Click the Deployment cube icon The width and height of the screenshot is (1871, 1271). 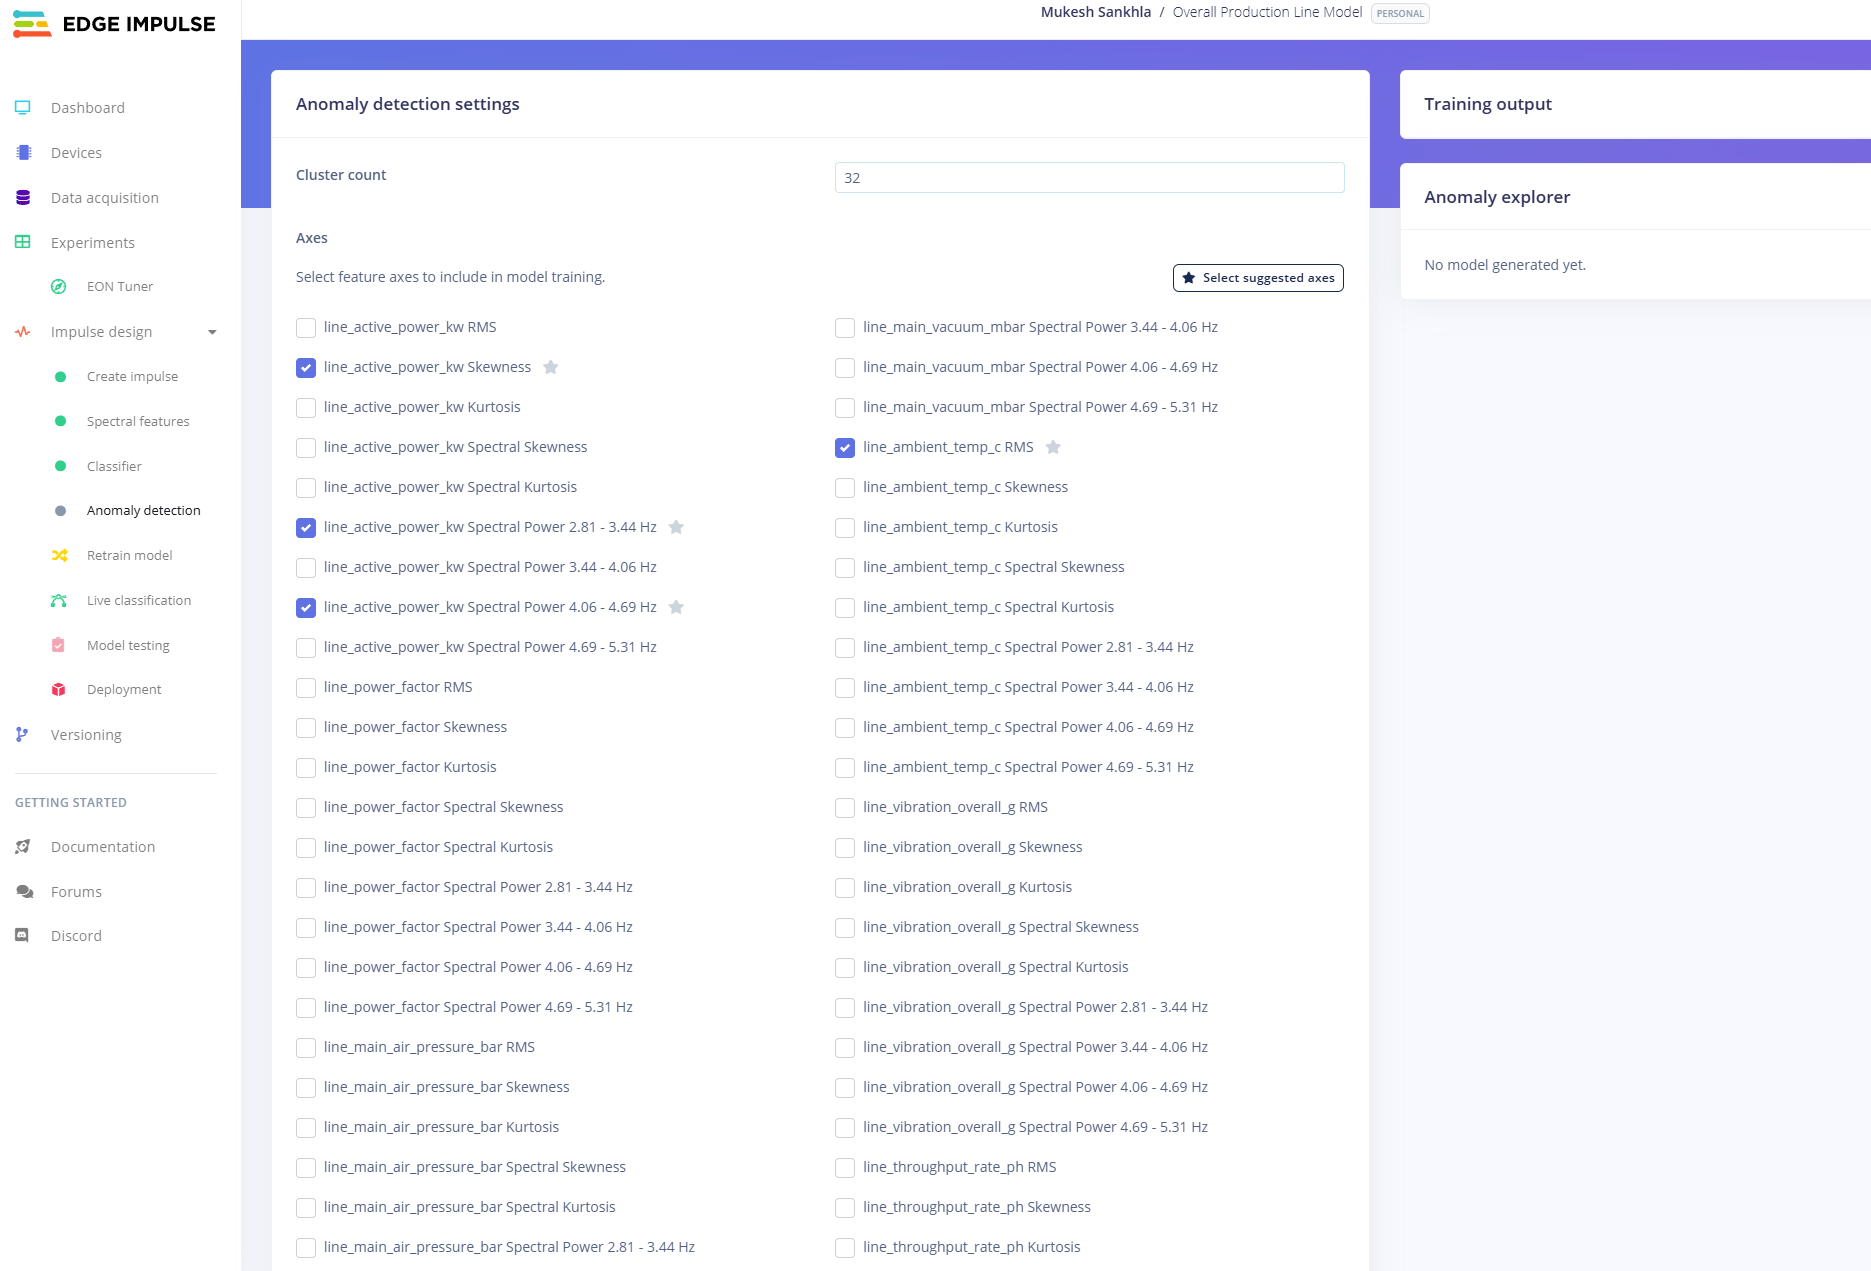point(59,689)
